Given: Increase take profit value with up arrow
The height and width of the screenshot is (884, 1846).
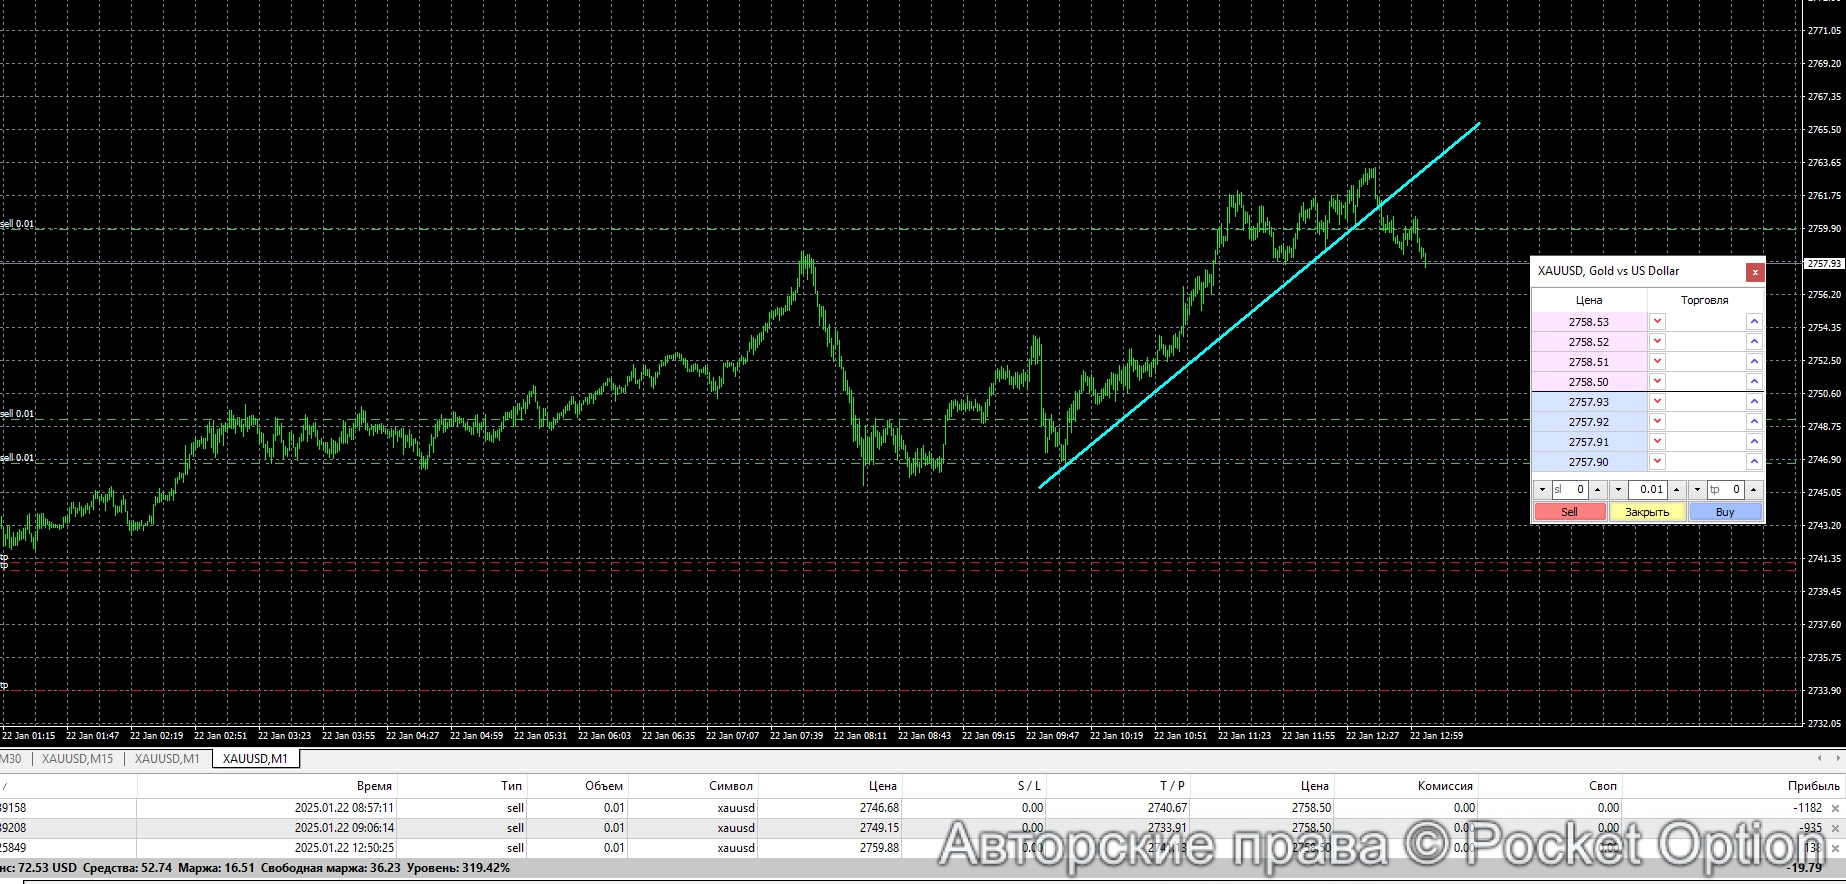Looking at the screenshot, I should pos(1753,490).
